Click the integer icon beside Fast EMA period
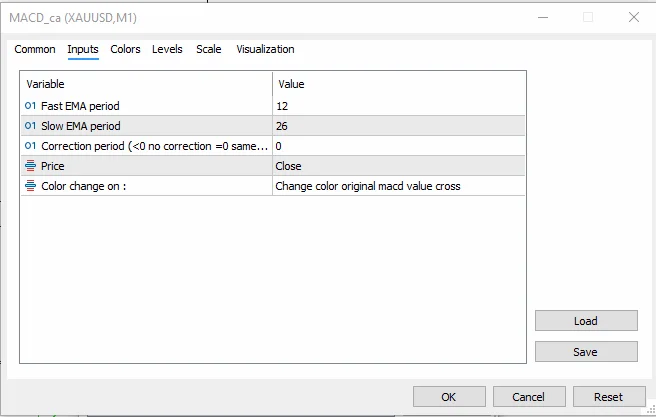The width and height of the screenshot is (656, 417). (30, 106)
